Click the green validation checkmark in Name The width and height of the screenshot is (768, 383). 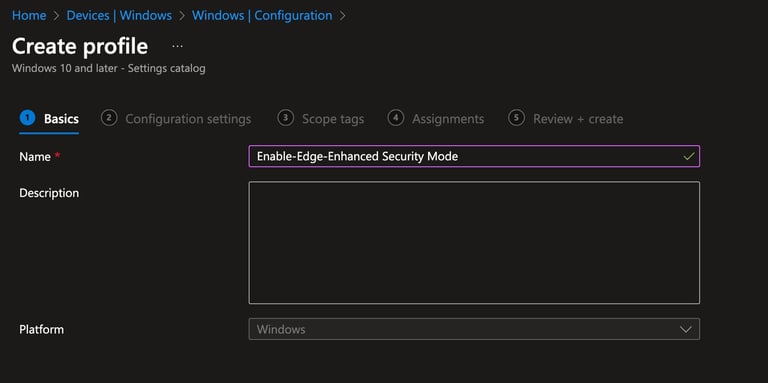coord(689,157)
